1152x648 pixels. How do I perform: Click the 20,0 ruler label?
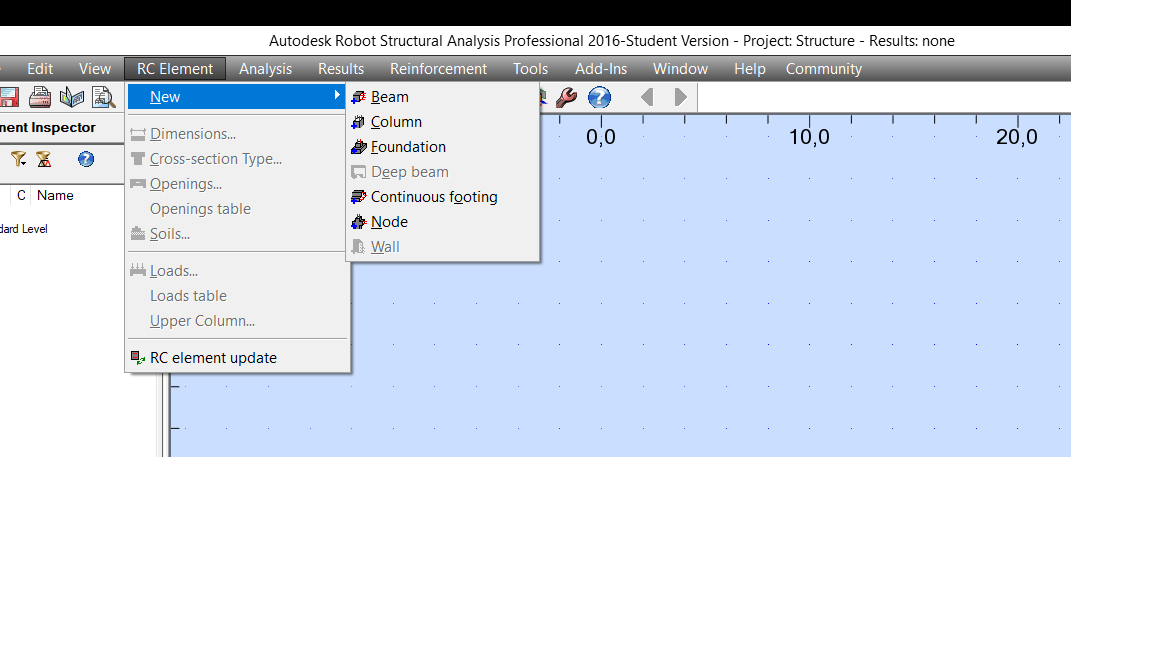click(1017, 137)
